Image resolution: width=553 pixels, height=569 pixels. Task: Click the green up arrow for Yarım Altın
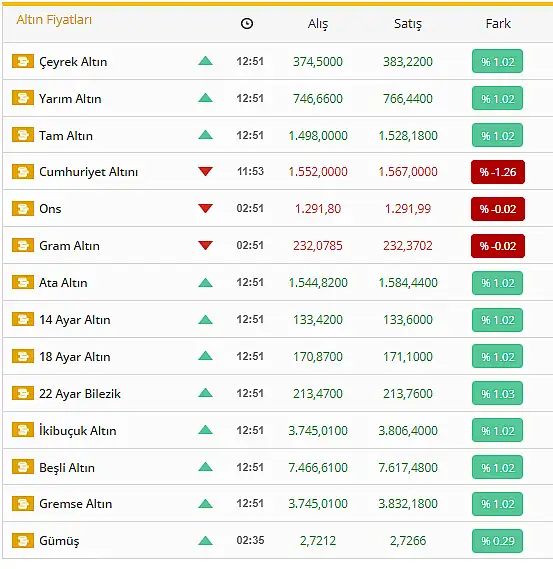click(x=205, y=98)
